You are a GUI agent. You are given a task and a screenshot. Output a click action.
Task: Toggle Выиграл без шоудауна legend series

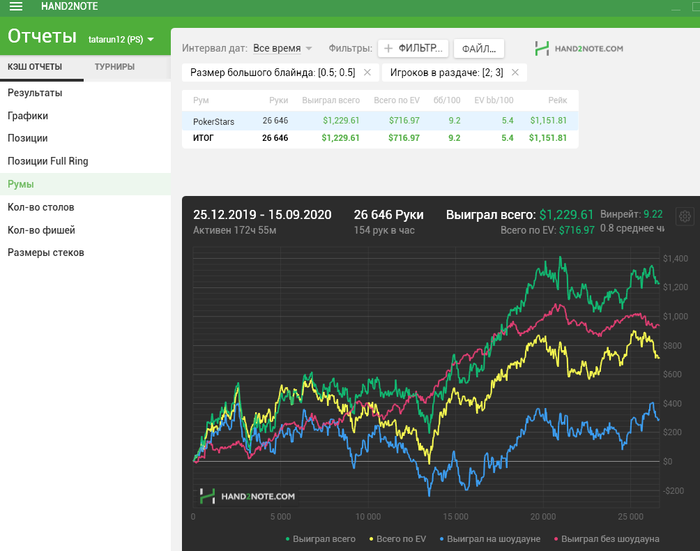point(606,539)
